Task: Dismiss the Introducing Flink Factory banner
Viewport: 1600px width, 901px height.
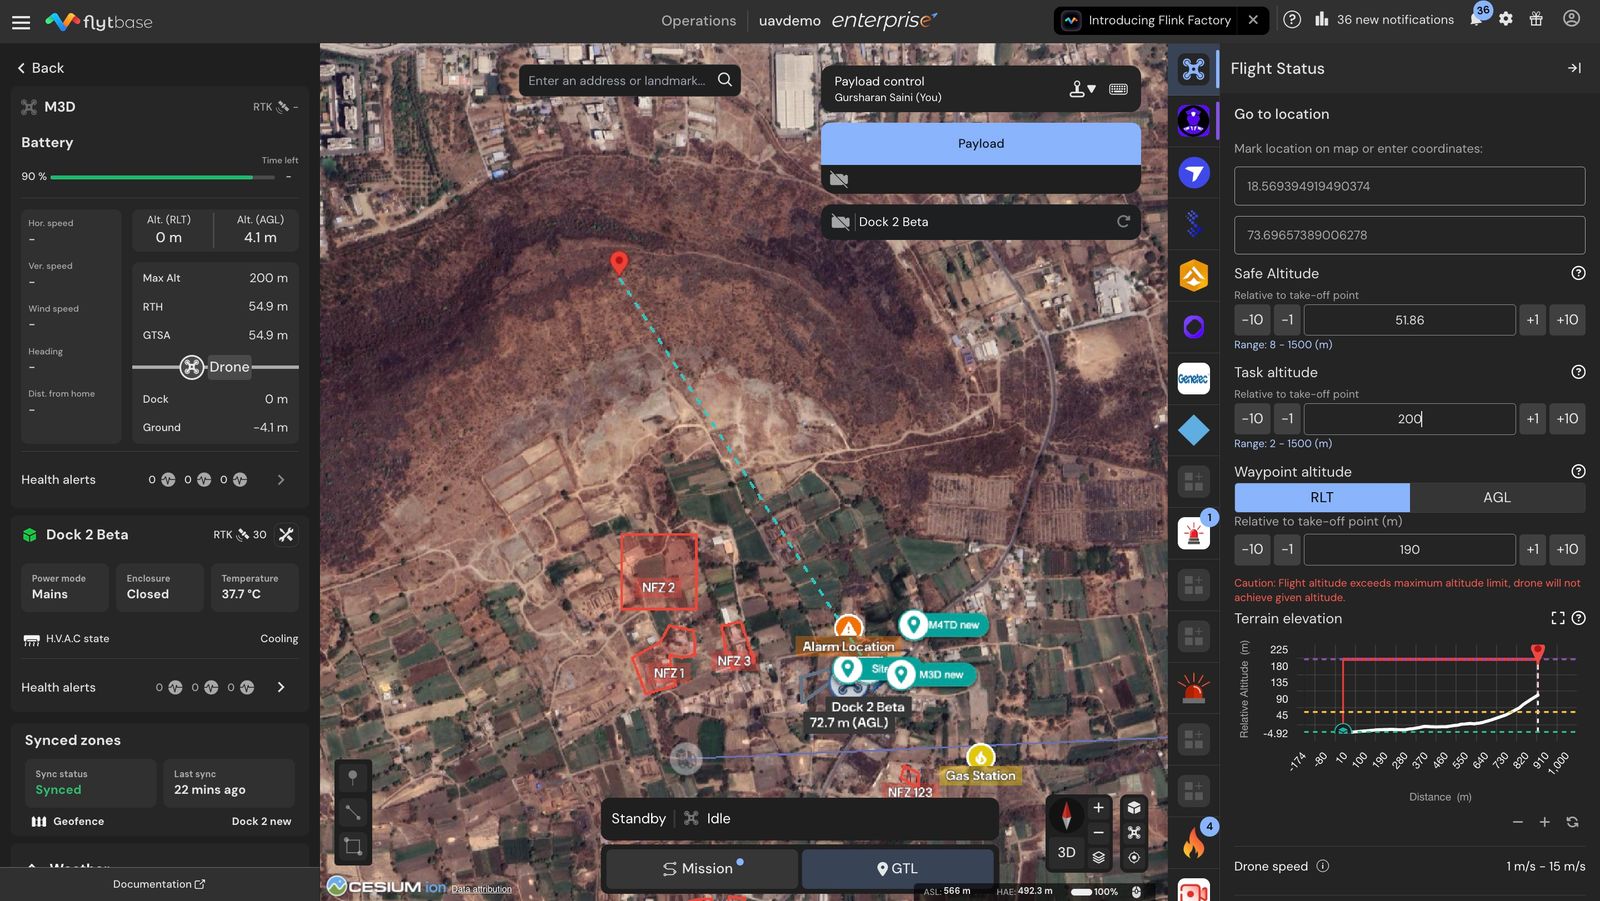Action: click(x=1253, y=20)
